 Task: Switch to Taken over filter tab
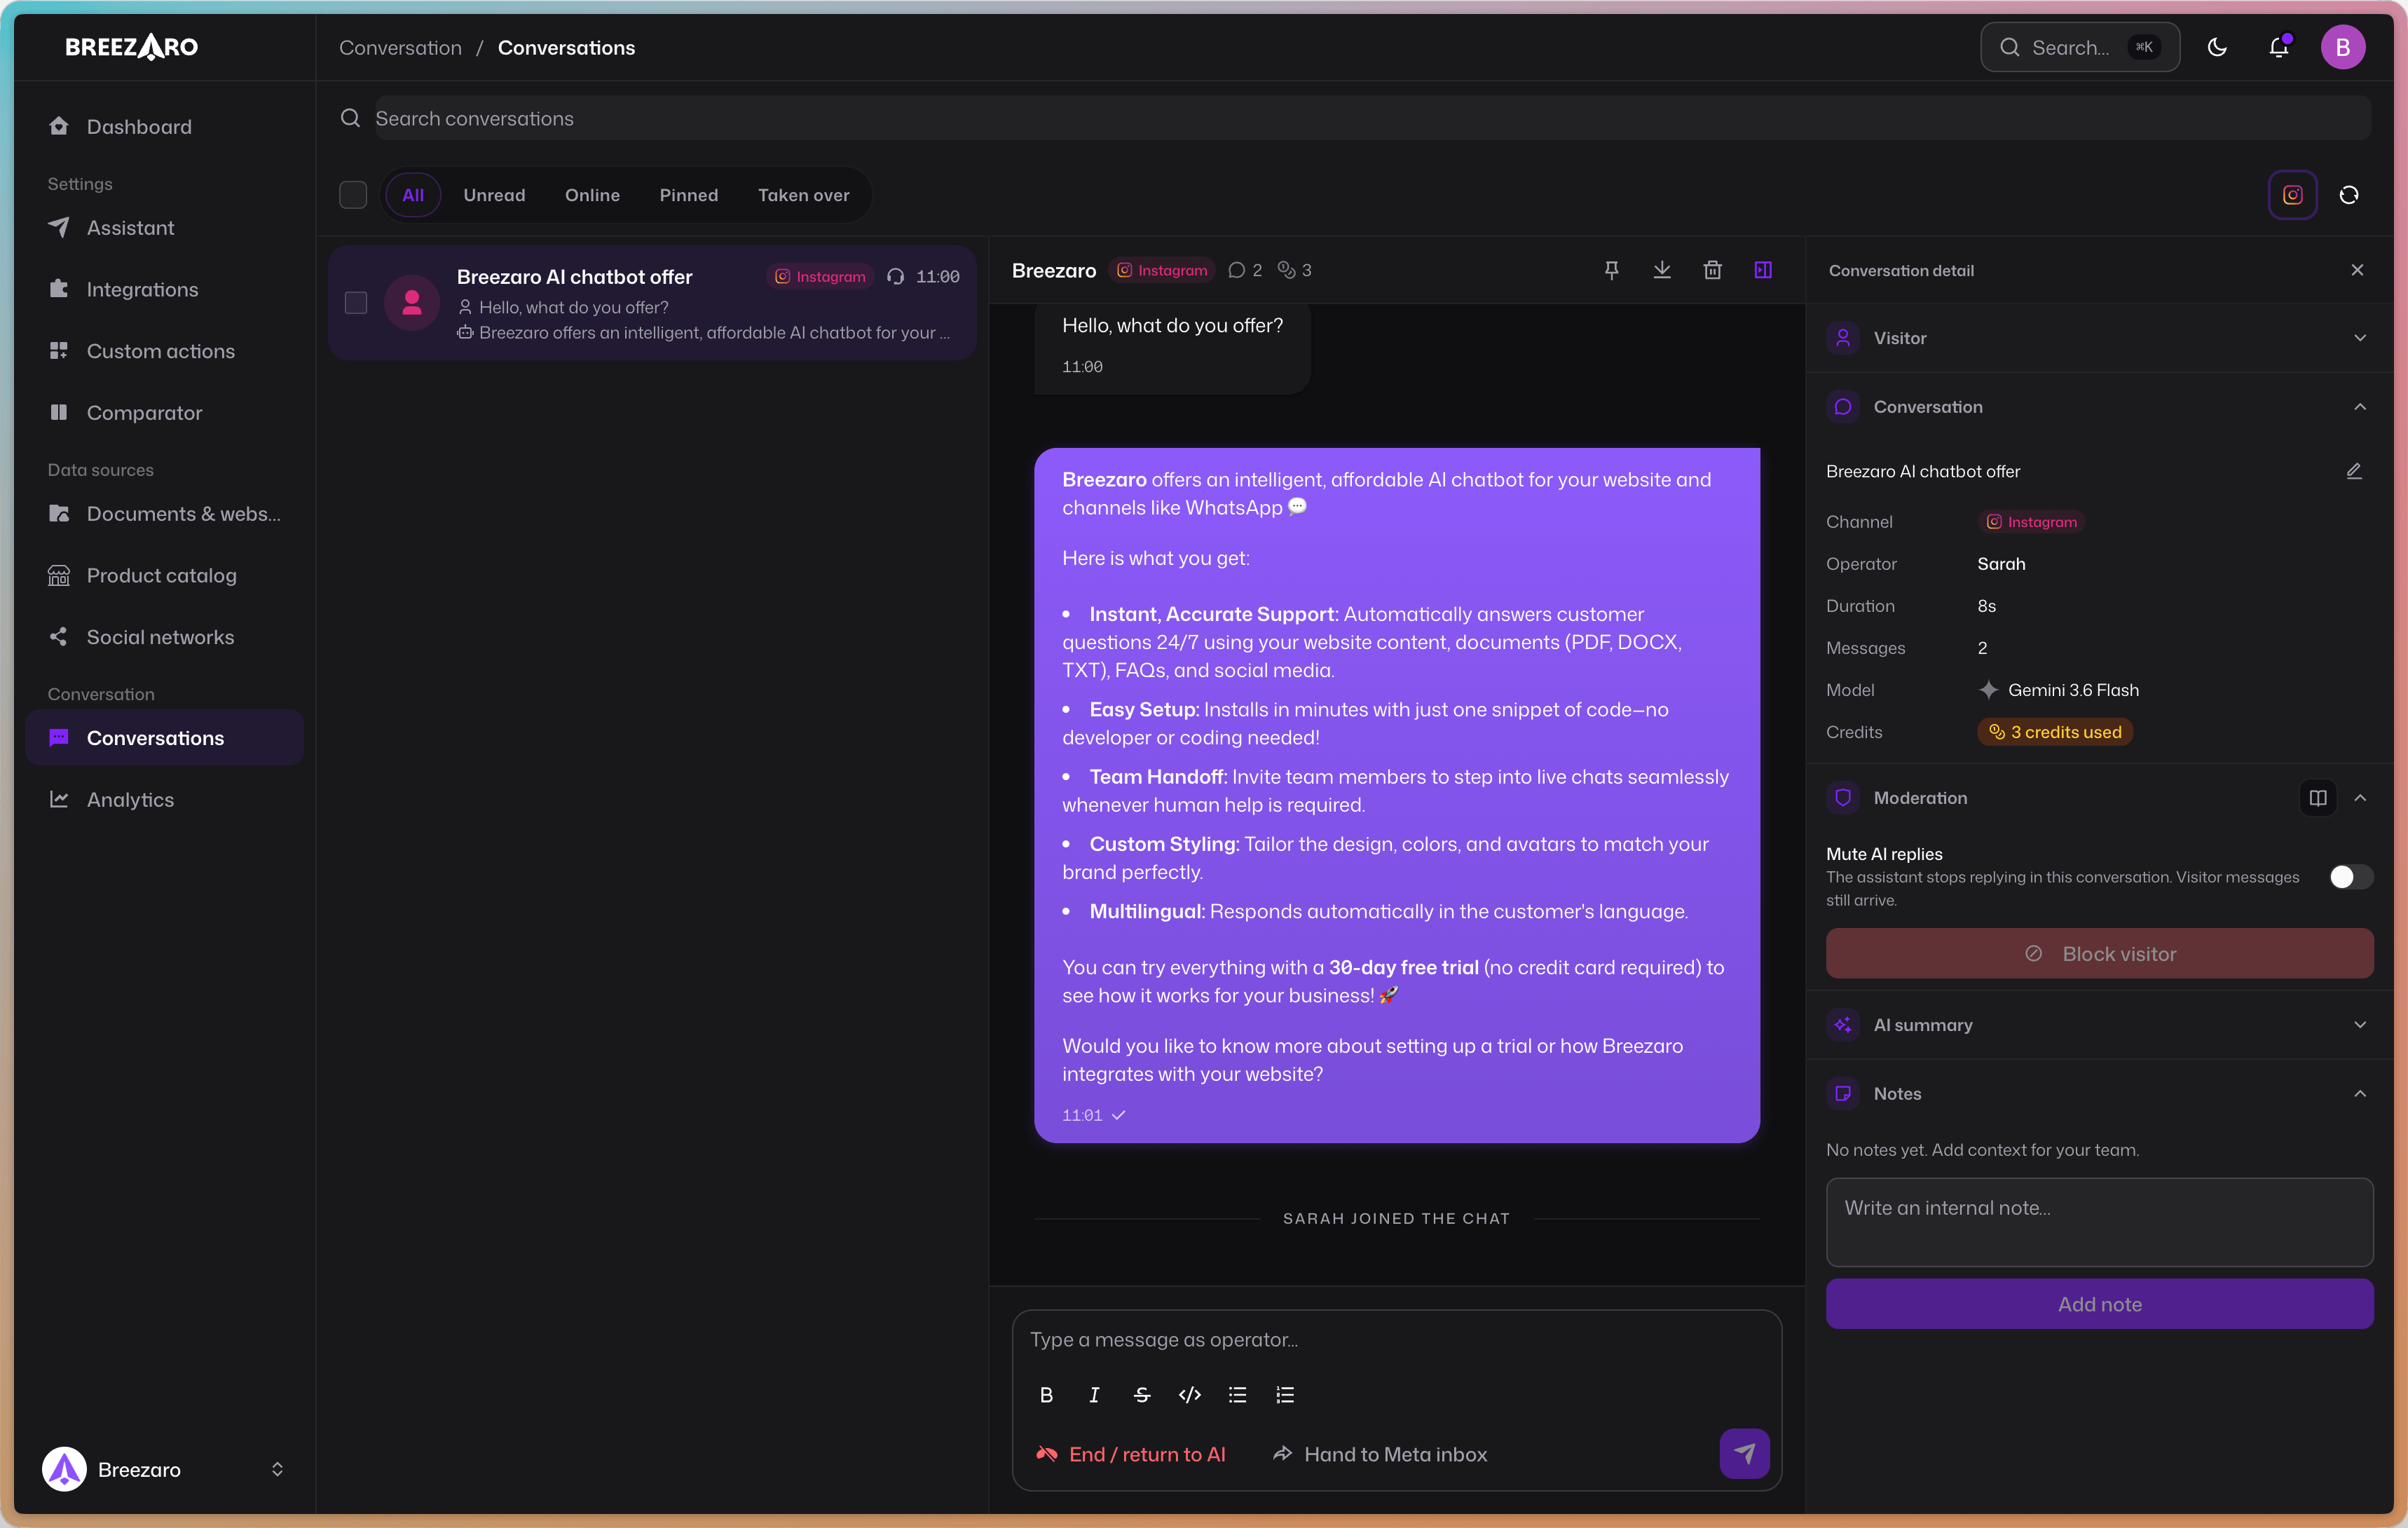tap(803, 195)
